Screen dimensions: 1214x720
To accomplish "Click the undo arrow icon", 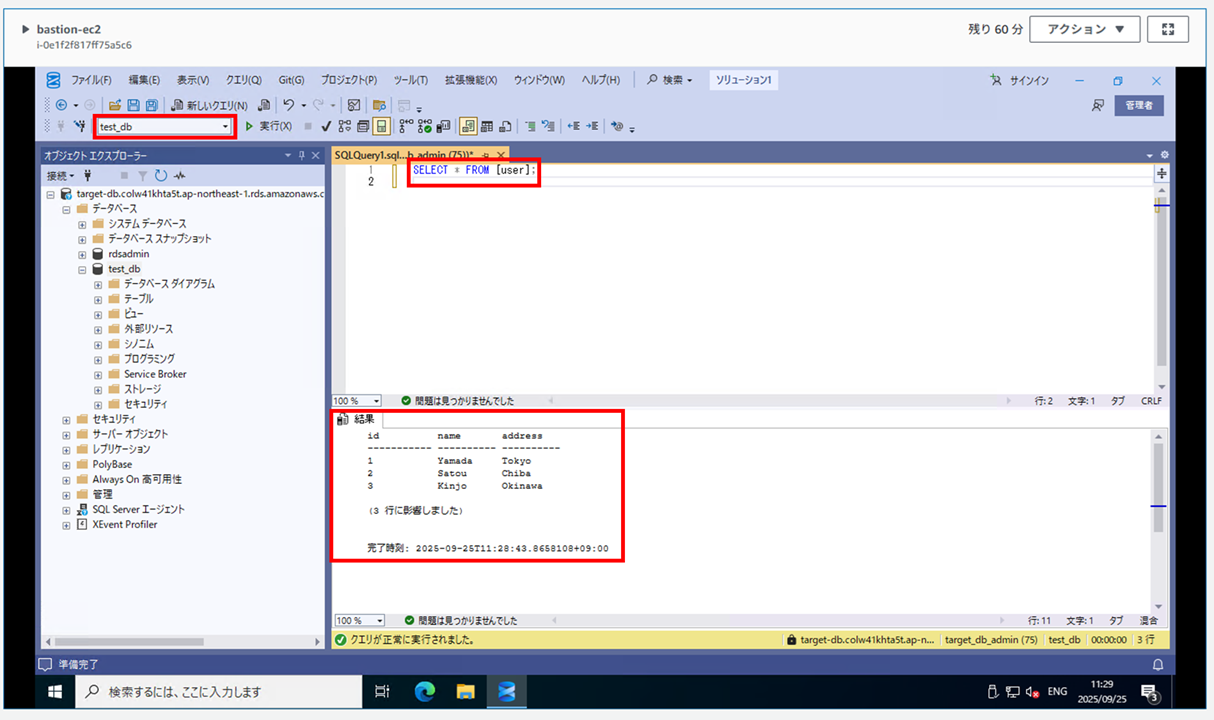I will coord(289,105).
